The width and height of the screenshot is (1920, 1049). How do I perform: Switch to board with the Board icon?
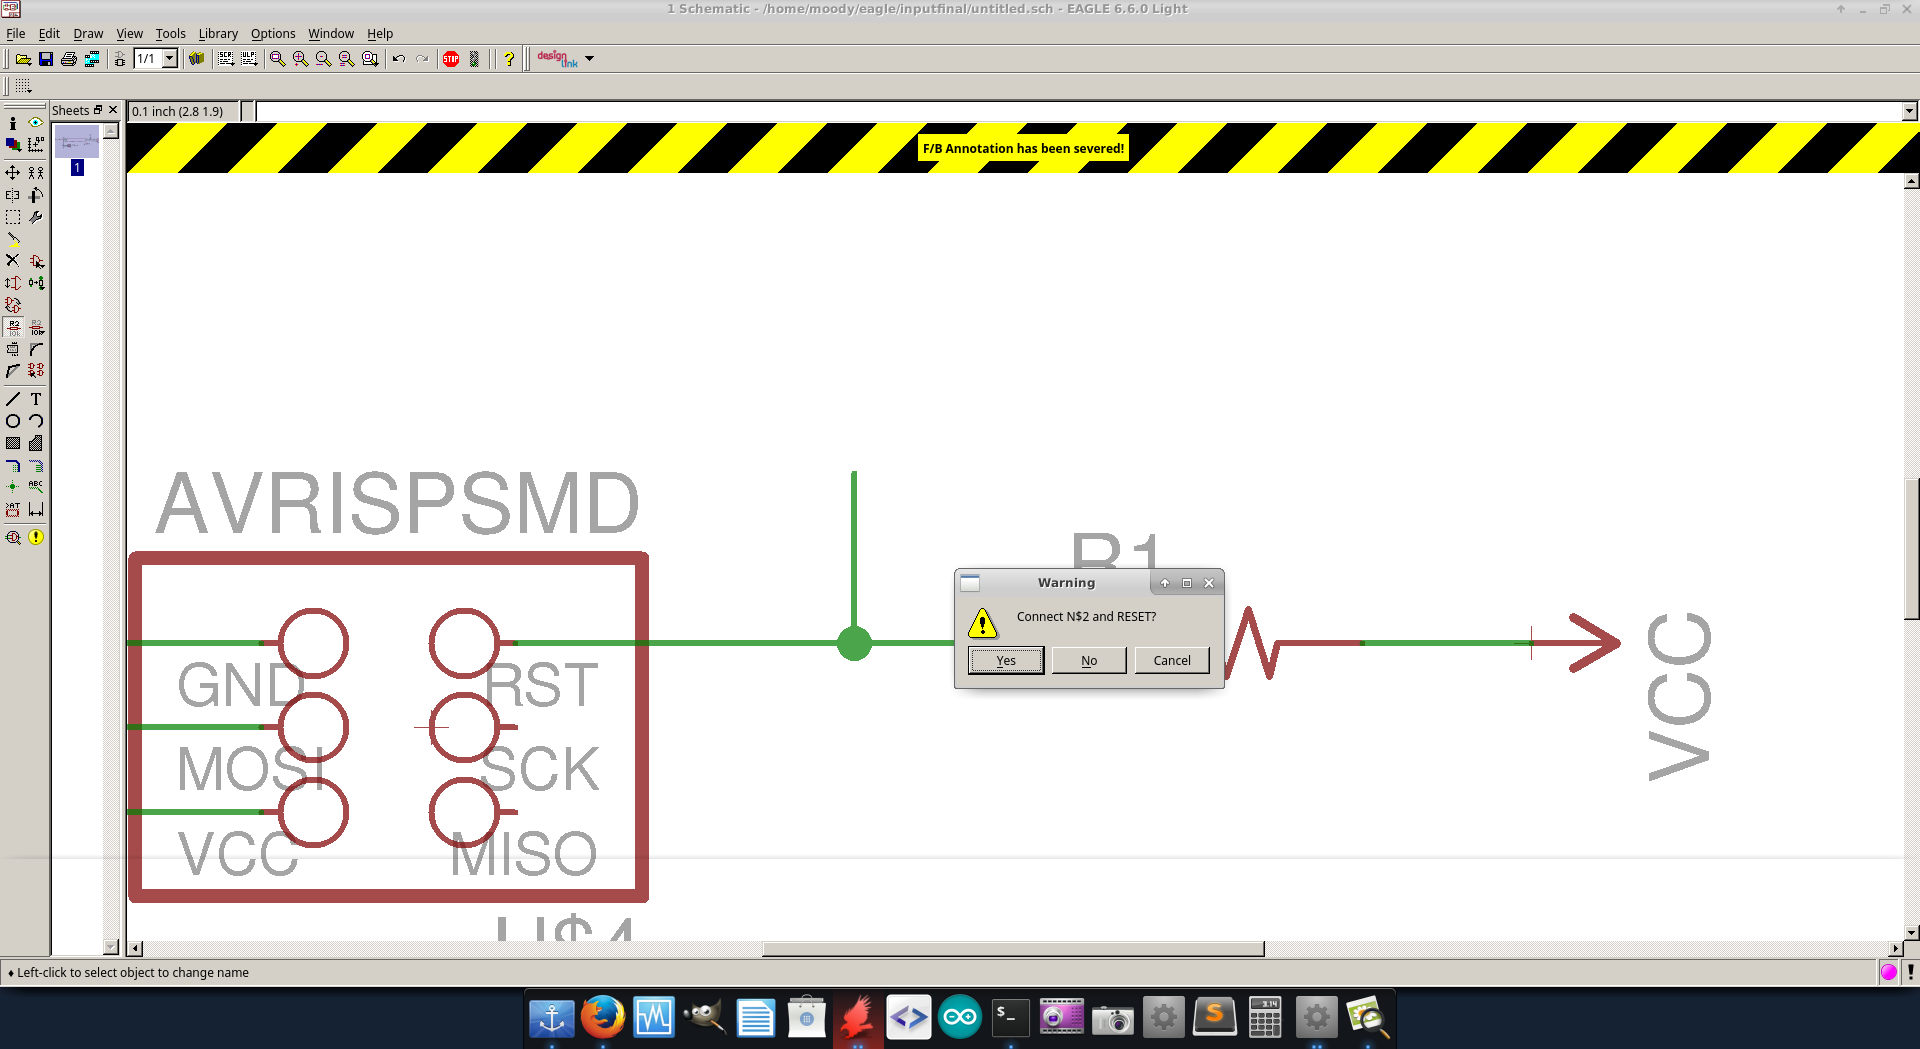click(120, 59)
